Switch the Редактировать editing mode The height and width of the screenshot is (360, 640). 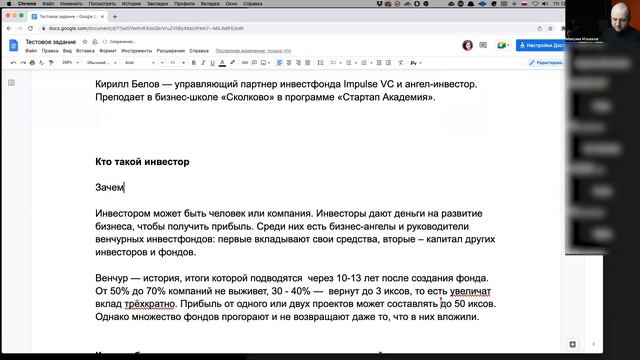[546, 63]
